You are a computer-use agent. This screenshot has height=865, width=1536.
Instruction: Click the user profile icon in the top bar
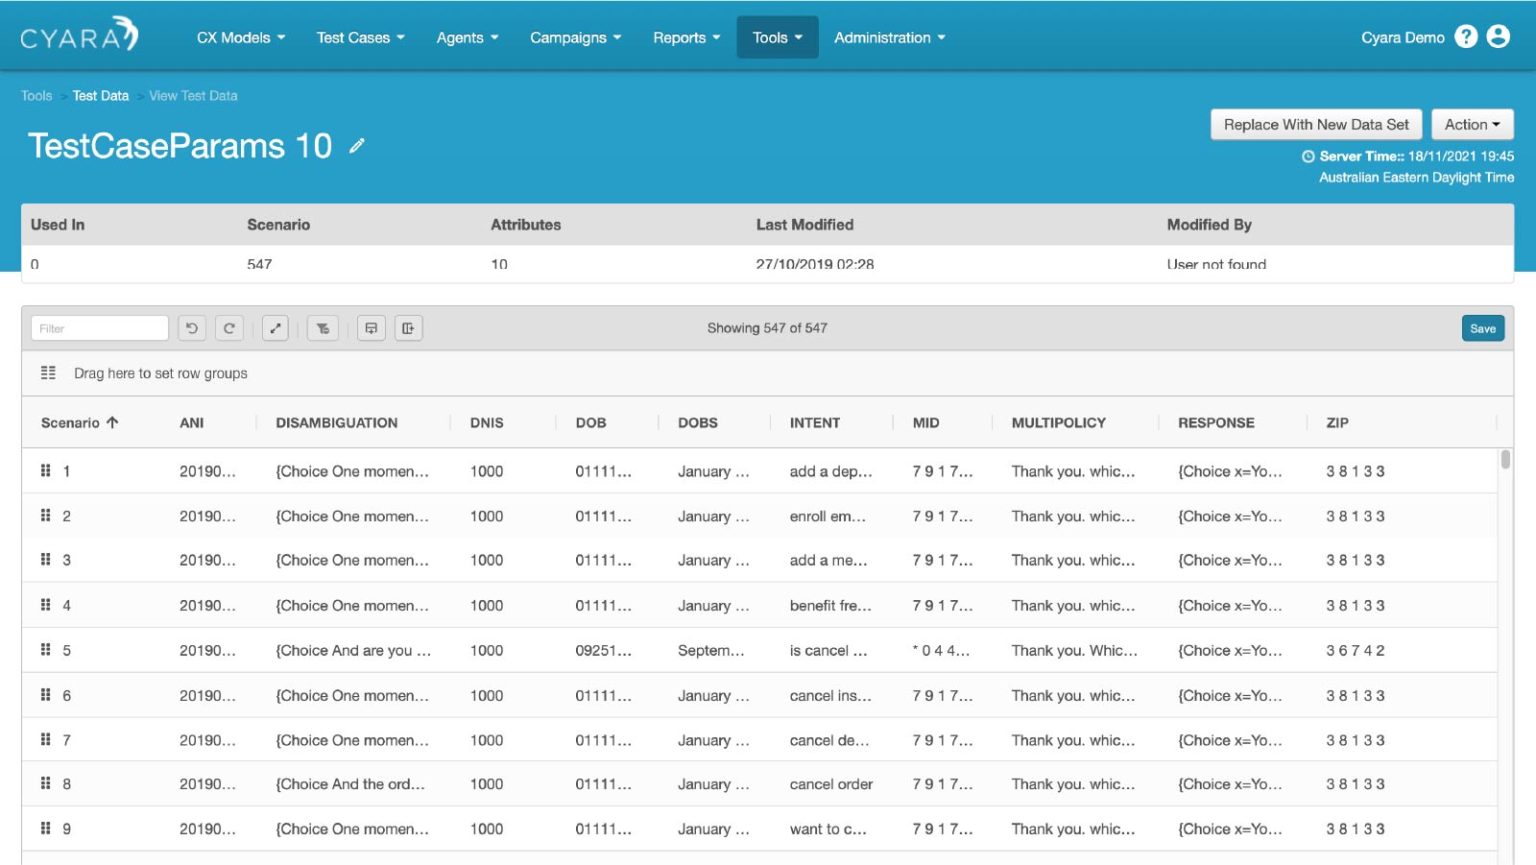point(1497,37)
